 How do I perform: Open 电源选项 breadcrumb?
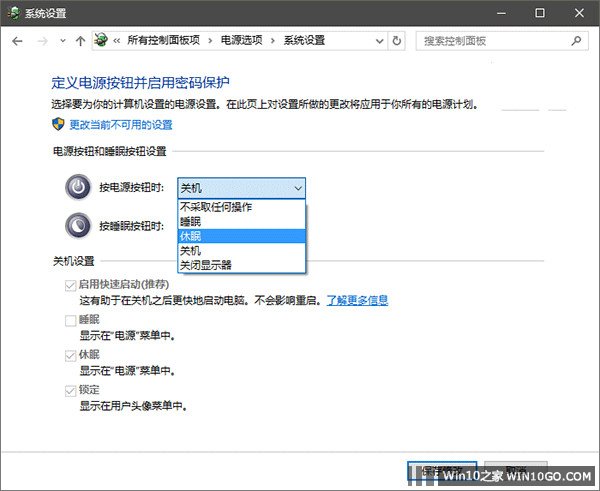(241, 40)
